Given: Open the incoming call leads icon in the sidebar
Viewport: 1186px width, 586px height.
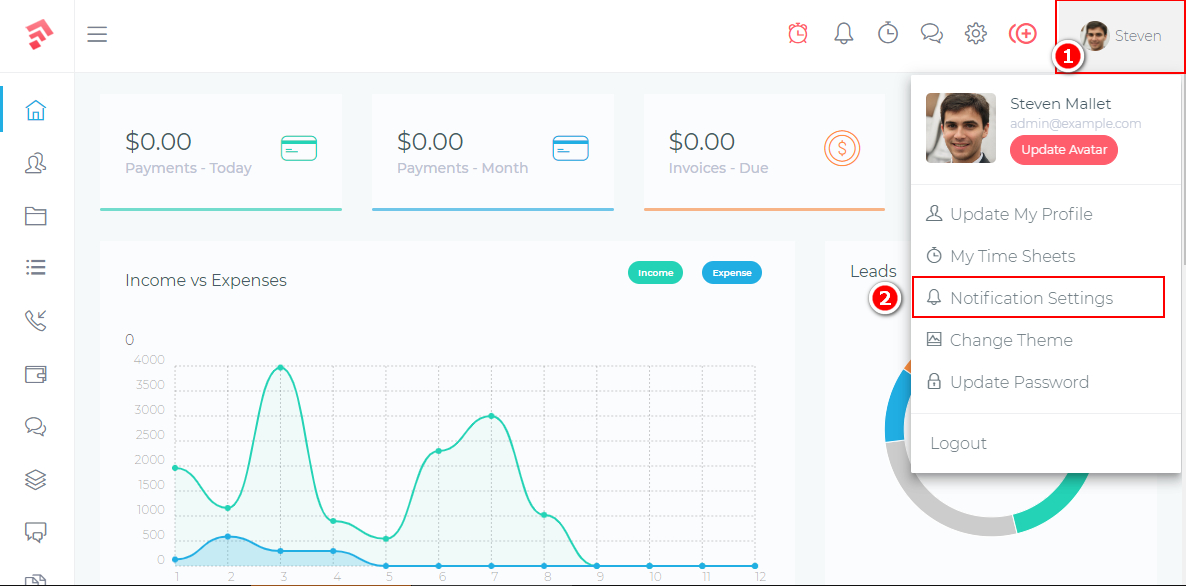Looking at the screenshot, I should tap(36, 321).
